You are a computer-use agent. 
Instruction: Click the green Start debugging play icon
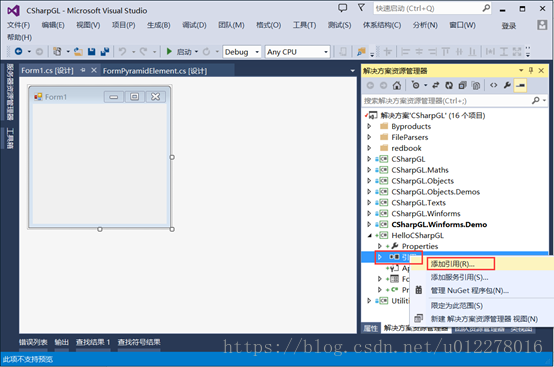(169, 52)
